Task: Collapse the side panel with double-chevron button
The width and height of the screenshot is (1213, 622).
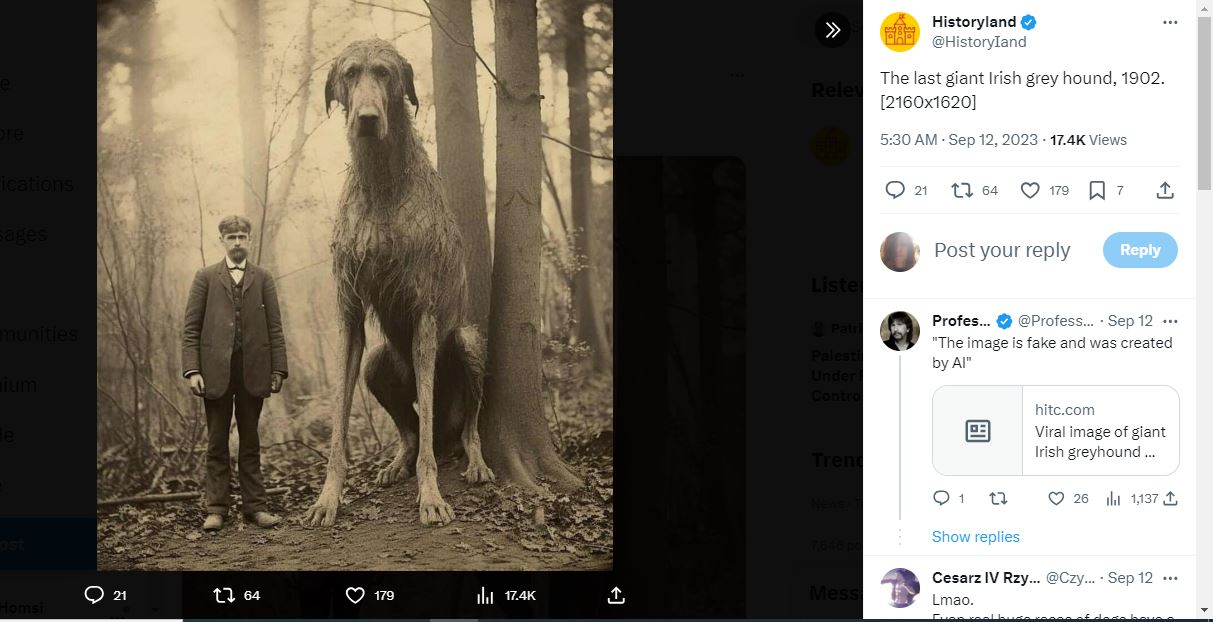Action: pyautogui.click(x=832, y=30)
